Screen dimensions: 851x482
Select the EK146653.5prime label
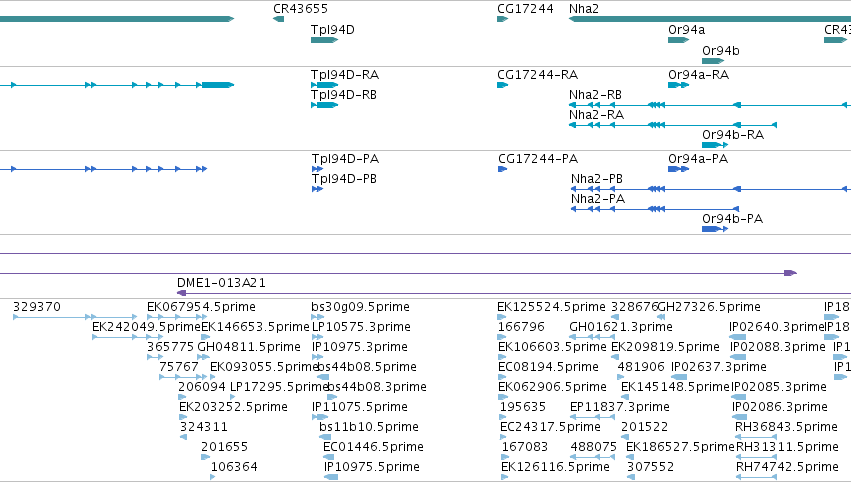(x=255, y=327)
